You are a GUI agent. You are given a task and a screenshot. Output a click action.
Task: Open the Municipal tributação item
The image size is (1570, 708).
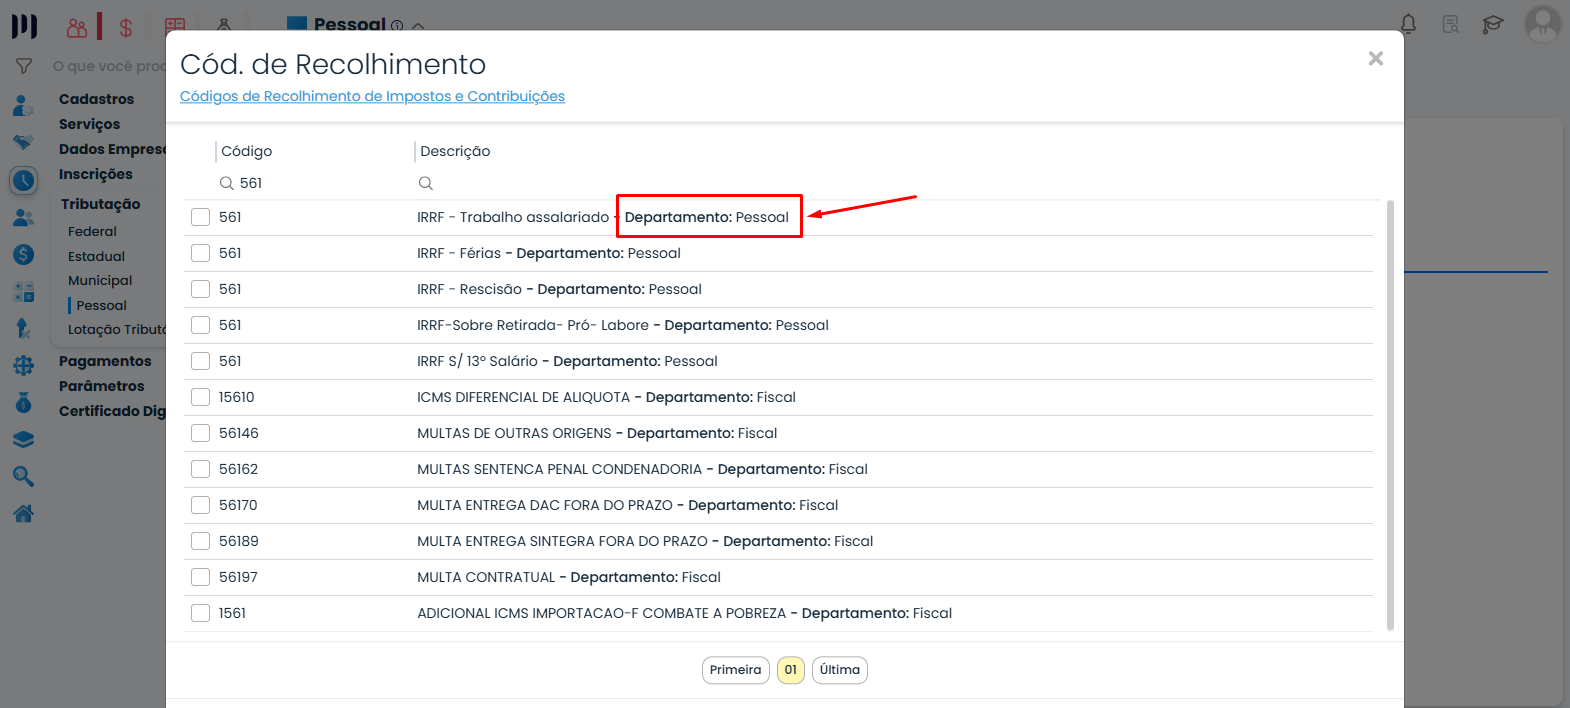click(x=100, y=280)
